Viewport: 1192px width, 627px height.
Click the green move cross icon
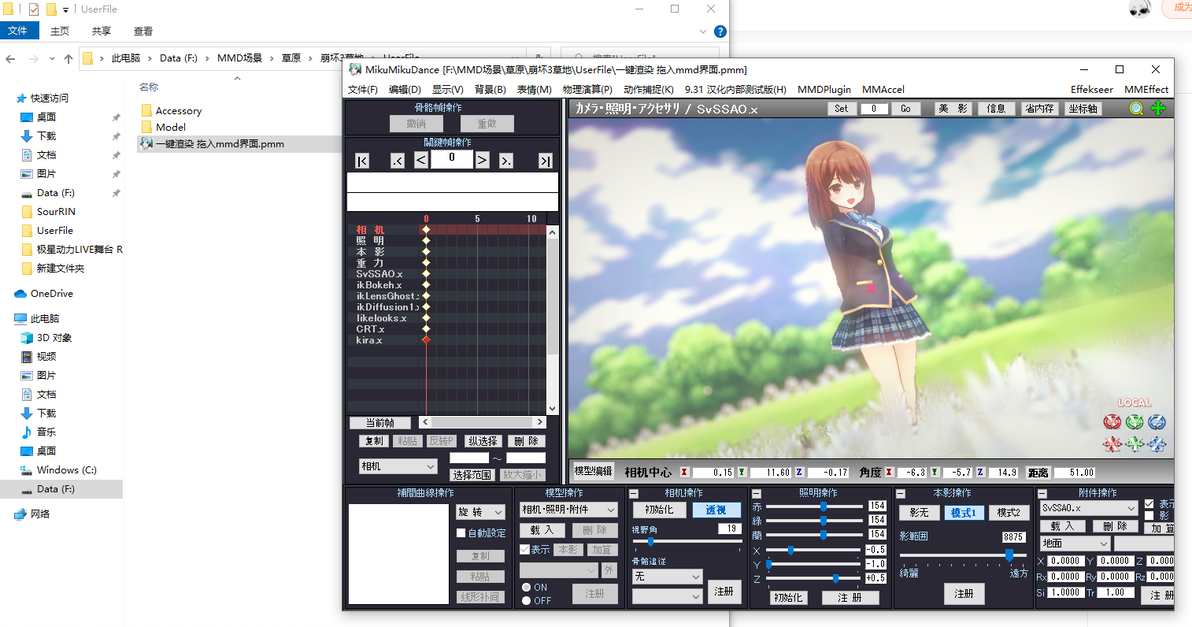click(x=1158, y=109)
